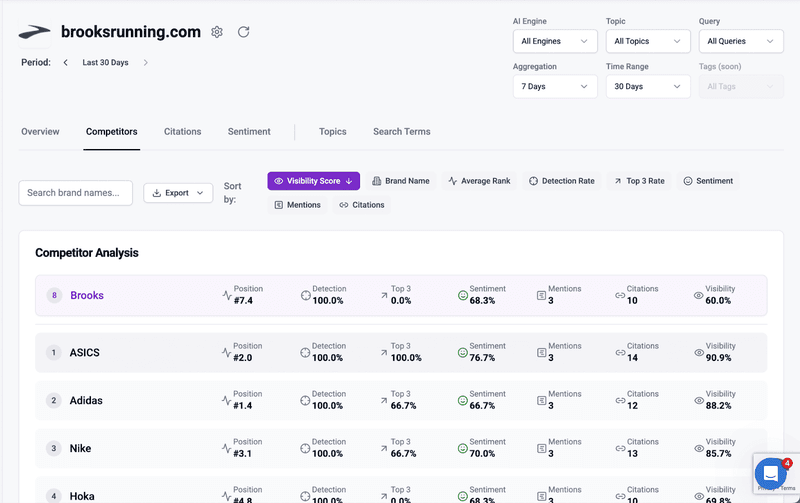Expand the AI Engine dropdown
The height and width of the screenshot is (503, 800).
coord(555,41)
